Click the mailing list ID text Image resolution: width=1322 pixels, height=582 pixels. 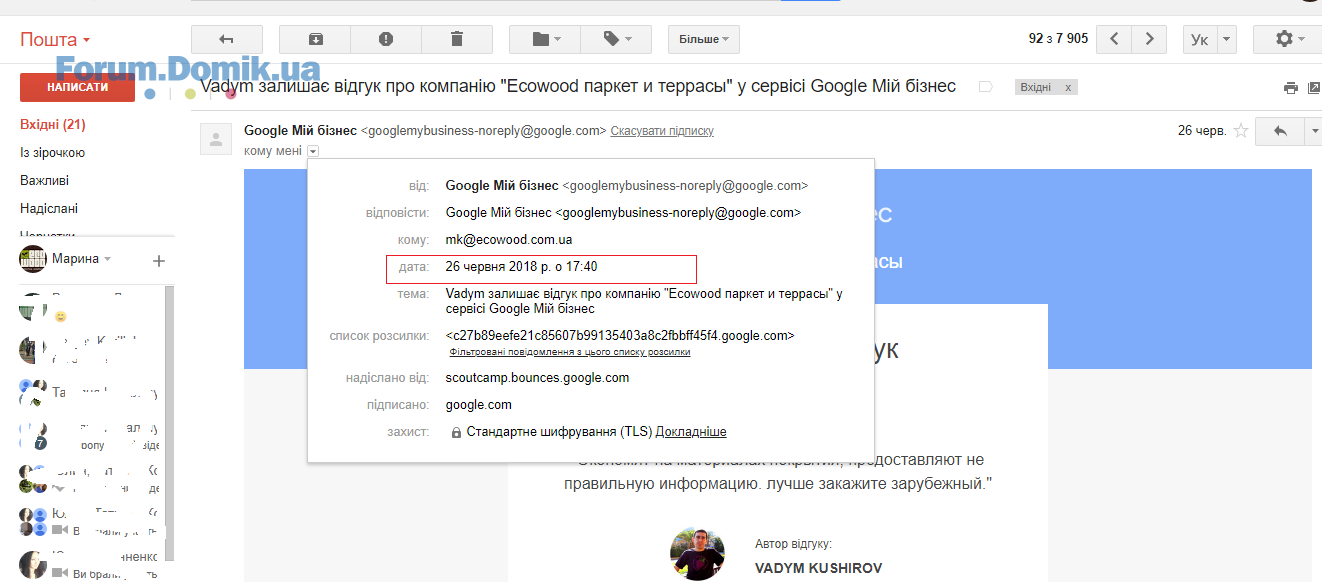621,336
